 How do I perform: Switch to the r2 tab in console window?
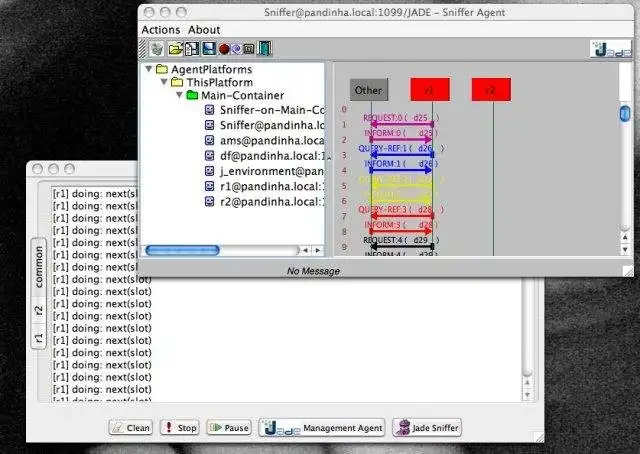[39, 311]
